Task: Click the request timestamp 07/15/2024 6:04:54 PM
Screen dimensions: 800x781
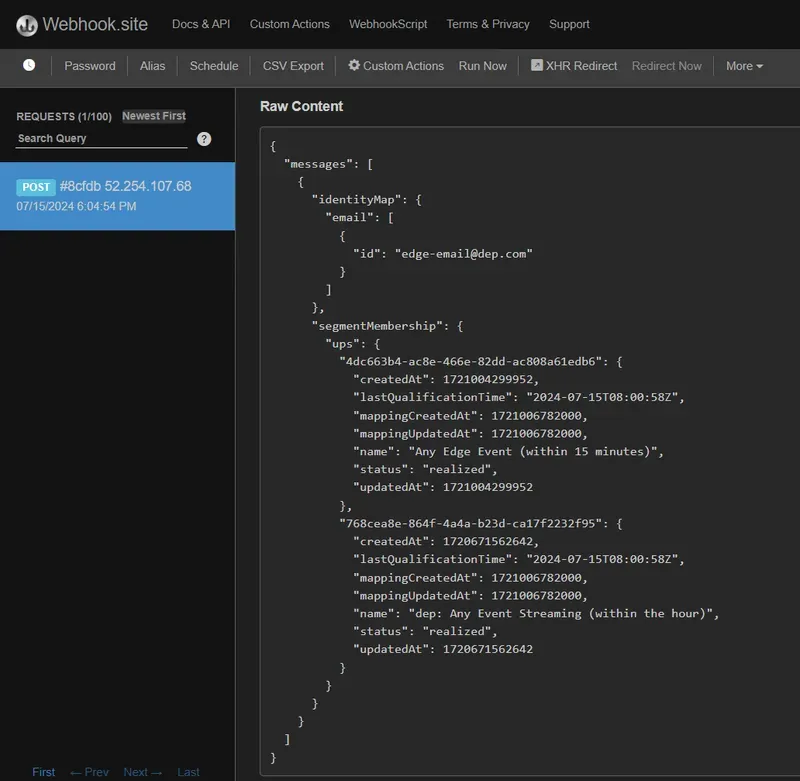Action: coord(76,206)
